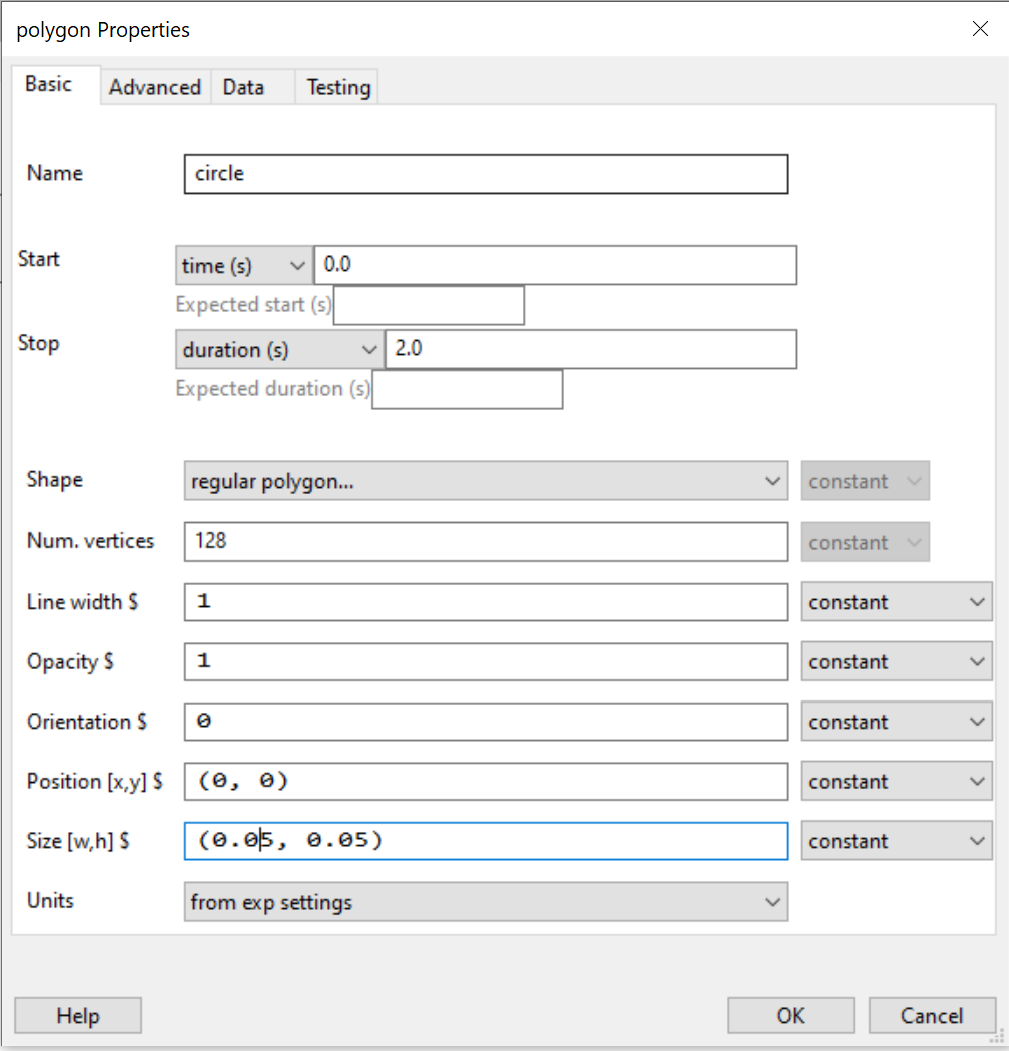Click the Cancel button
1009x1051 pixels.
(932, 1016)
